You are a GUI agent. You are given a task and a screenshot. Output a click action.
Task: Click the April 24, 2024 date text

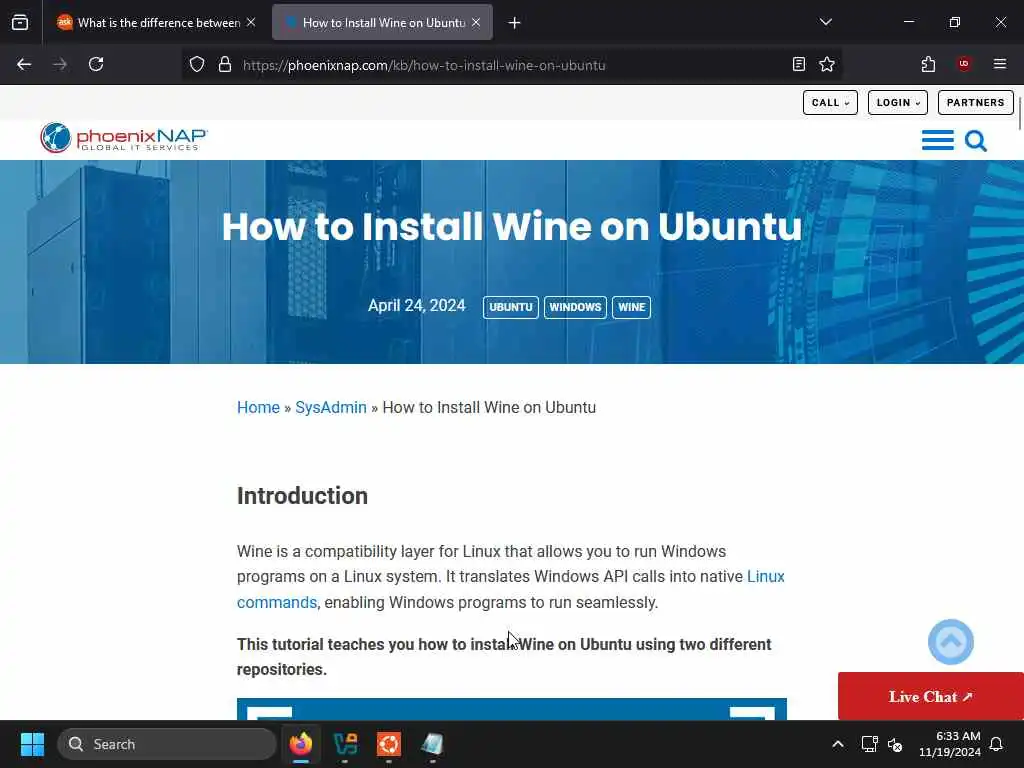(x=417, y=306)
